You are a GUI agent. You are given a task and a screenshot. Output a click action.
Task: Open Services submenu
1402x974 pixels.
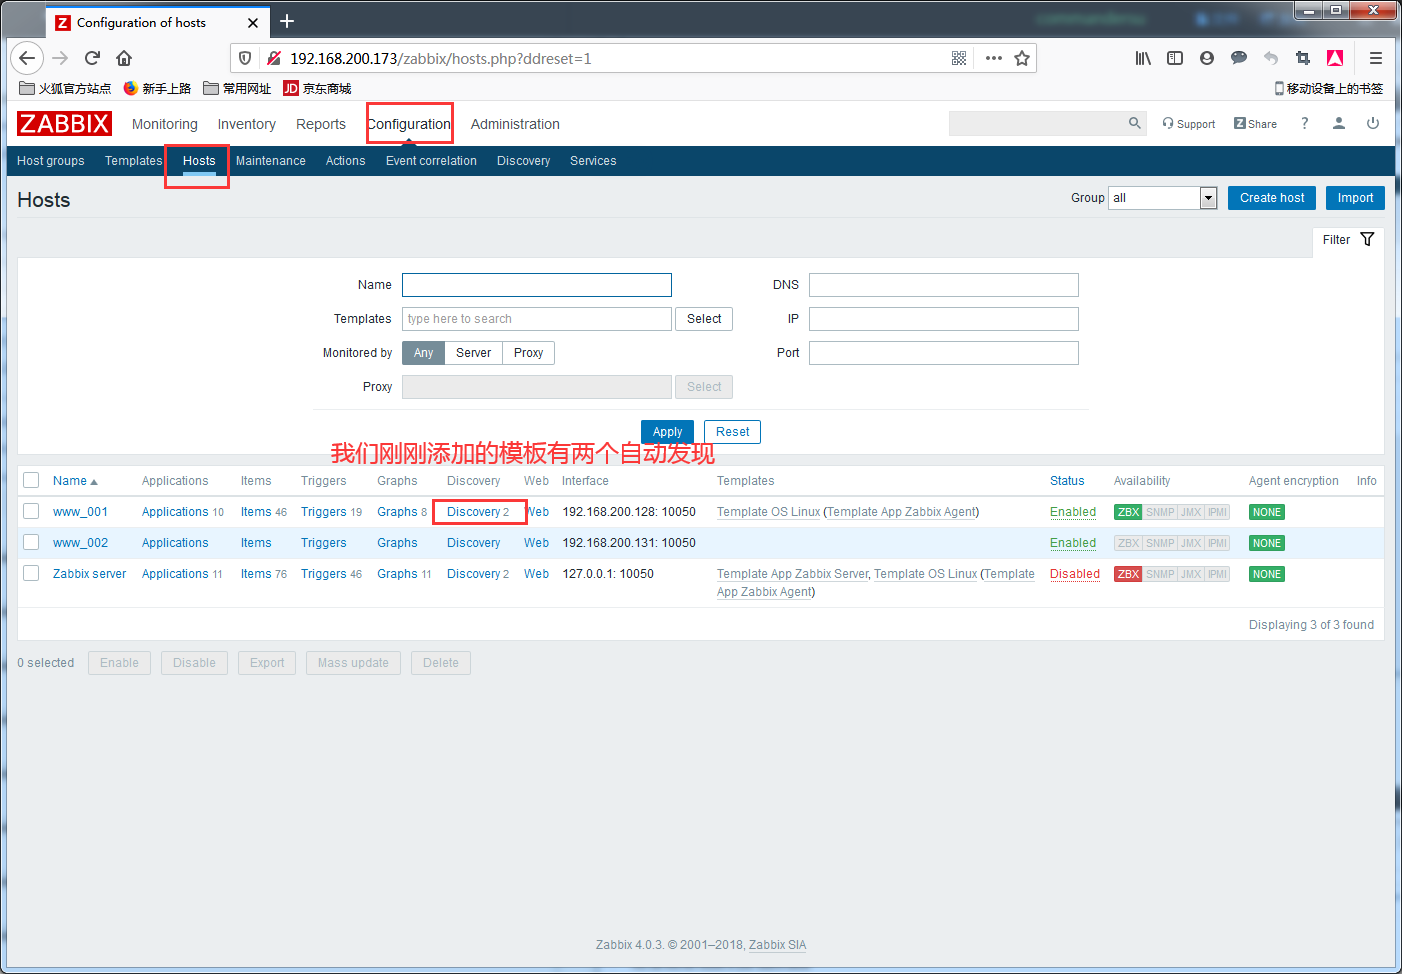click(593, 161)
